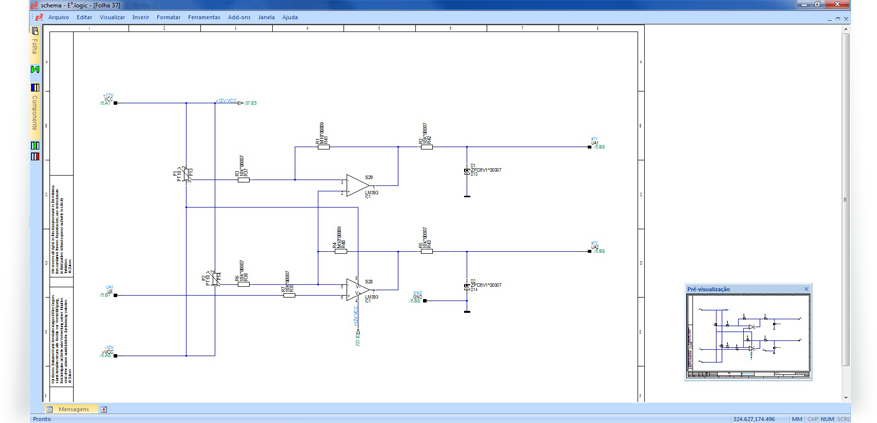Open the Visualizar menu

112,17
